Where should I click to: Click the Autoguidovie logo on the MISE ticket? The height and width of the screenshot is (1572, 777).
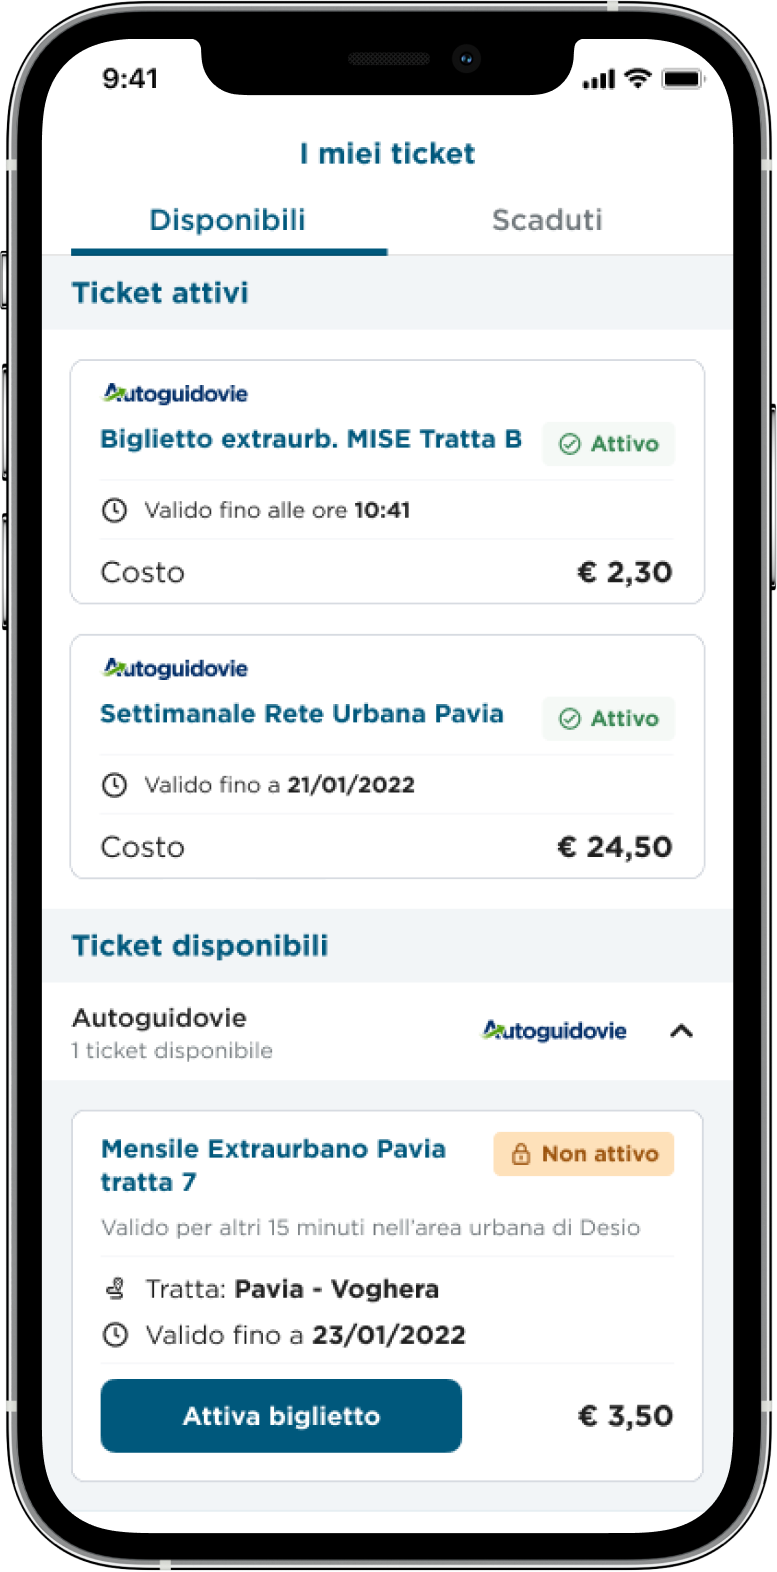(175, 394)
